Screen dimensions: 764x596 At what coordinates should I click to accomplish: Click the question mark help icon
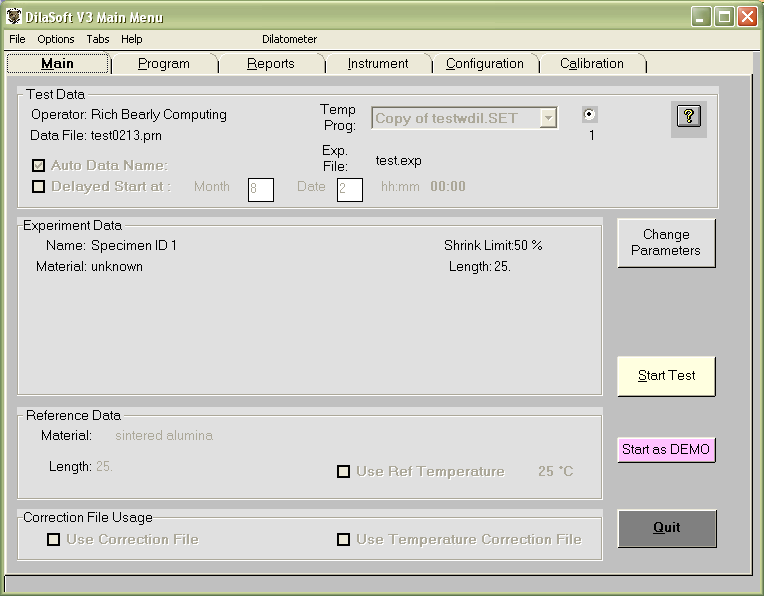tap(688, 116)
